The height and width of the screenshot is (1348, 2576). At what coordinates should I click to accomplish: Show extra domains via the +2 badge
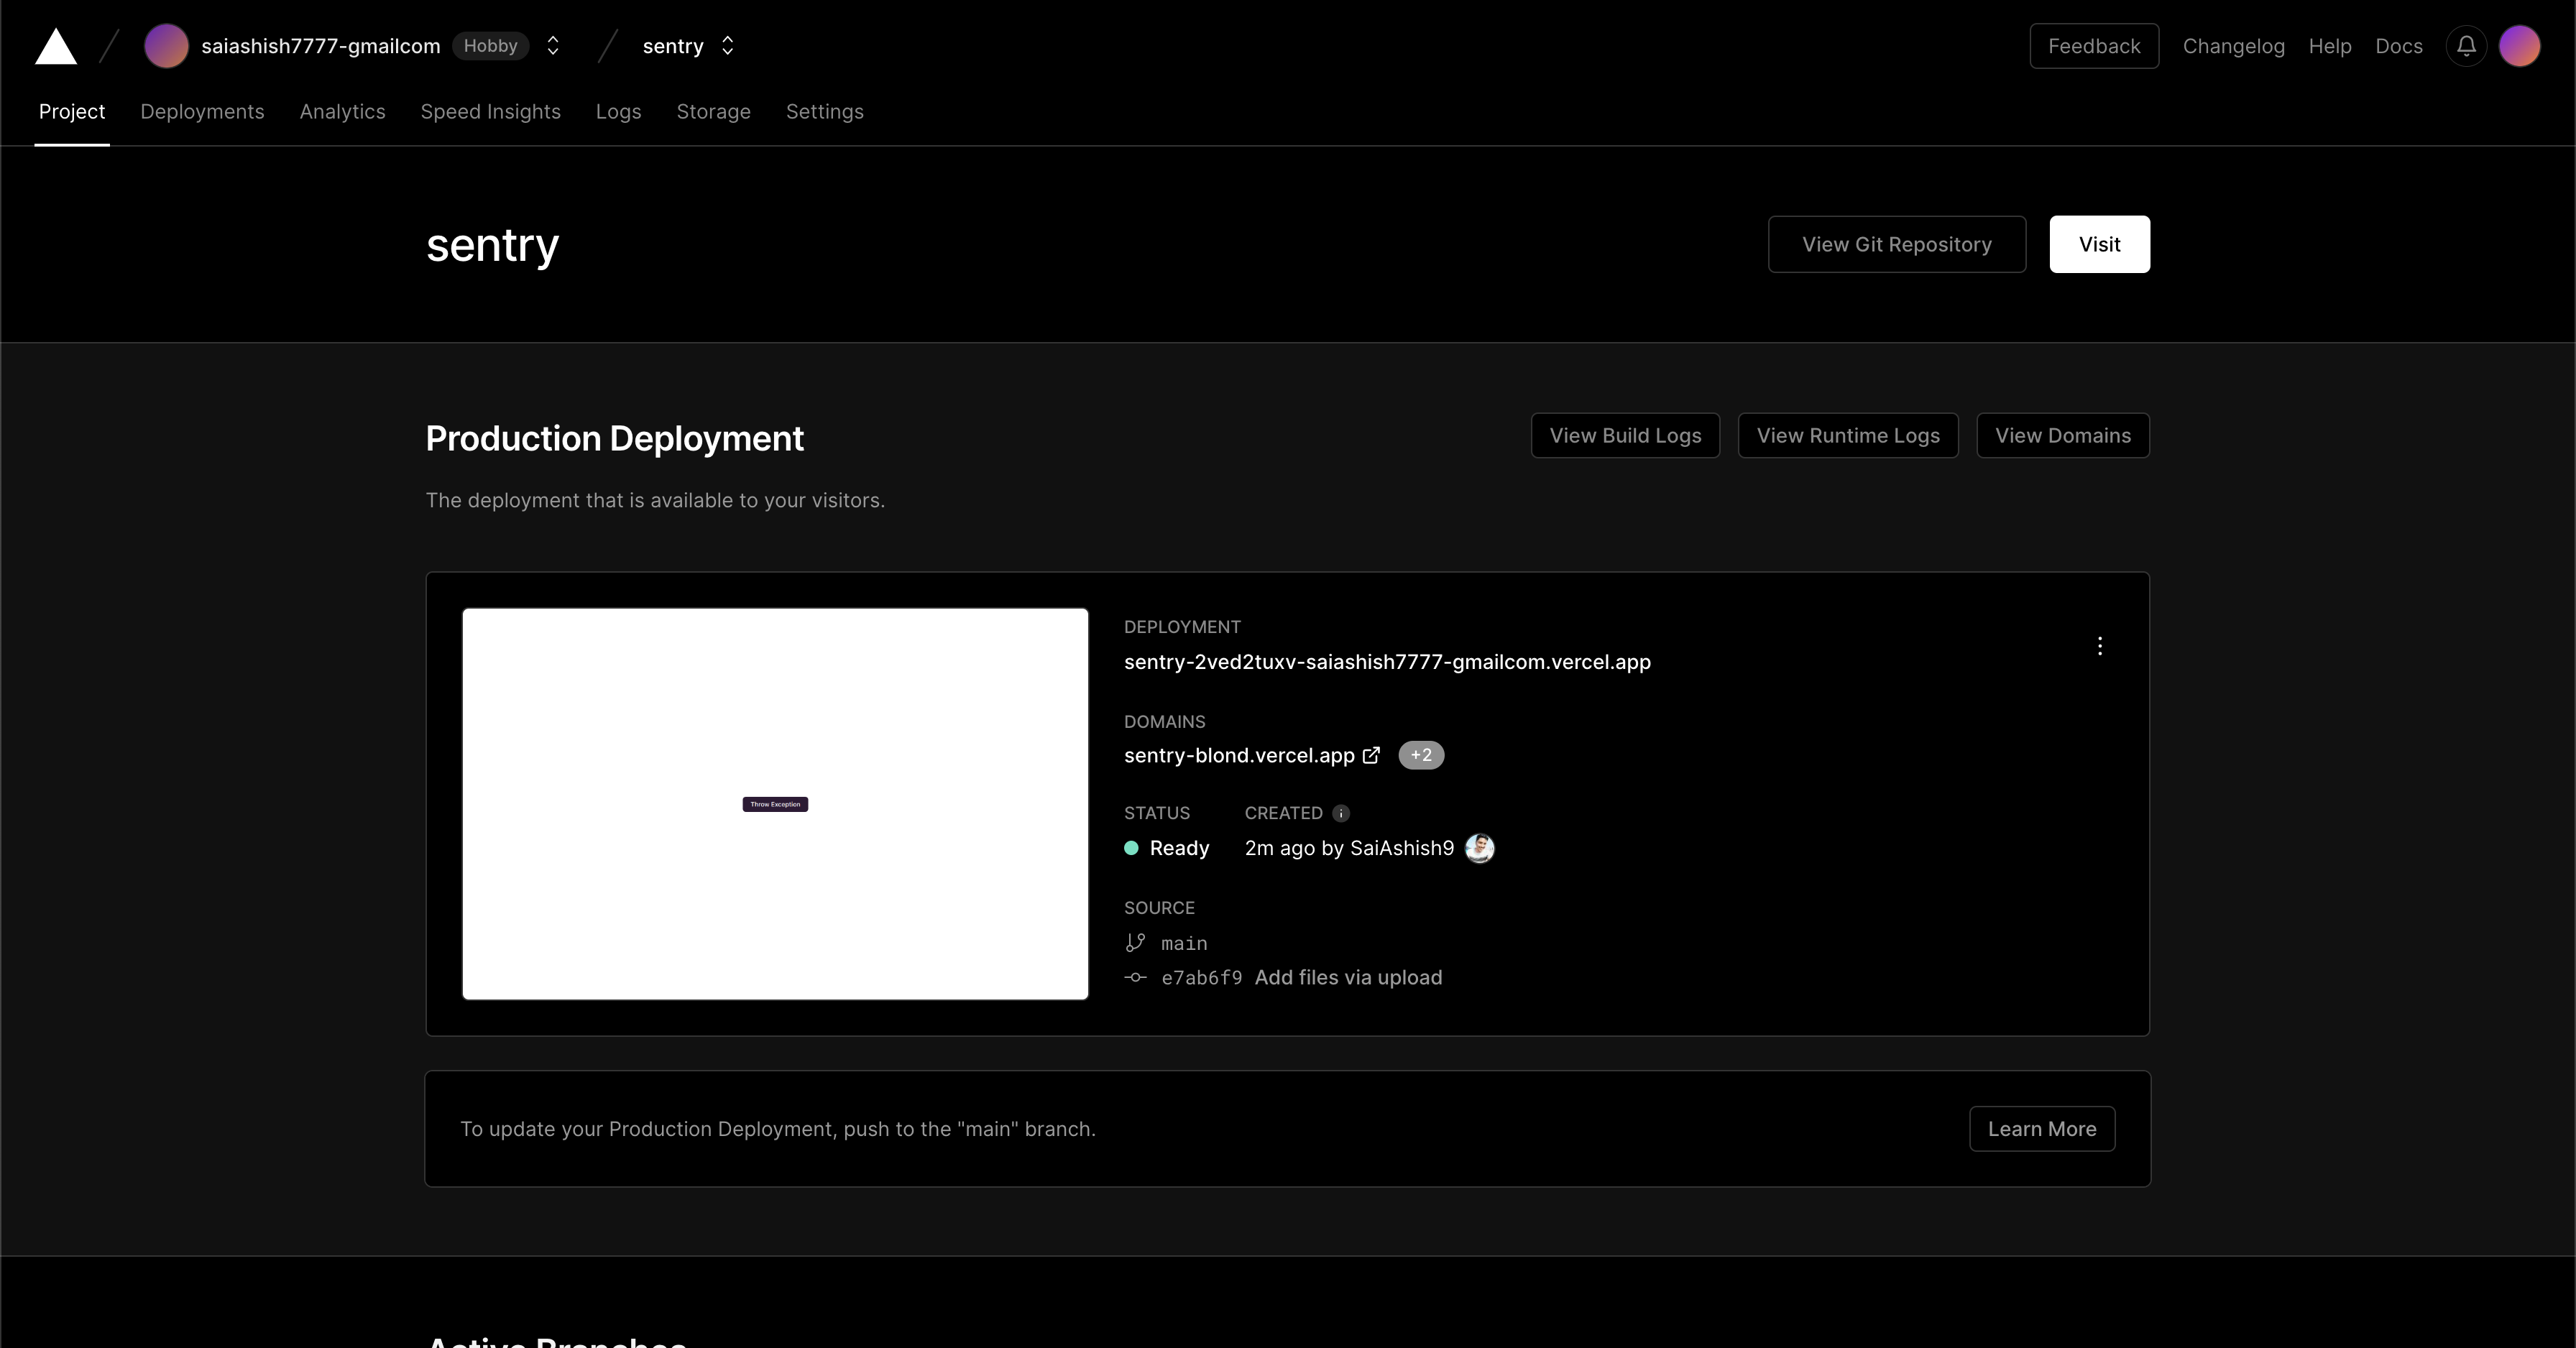(x=1421, y=755)
